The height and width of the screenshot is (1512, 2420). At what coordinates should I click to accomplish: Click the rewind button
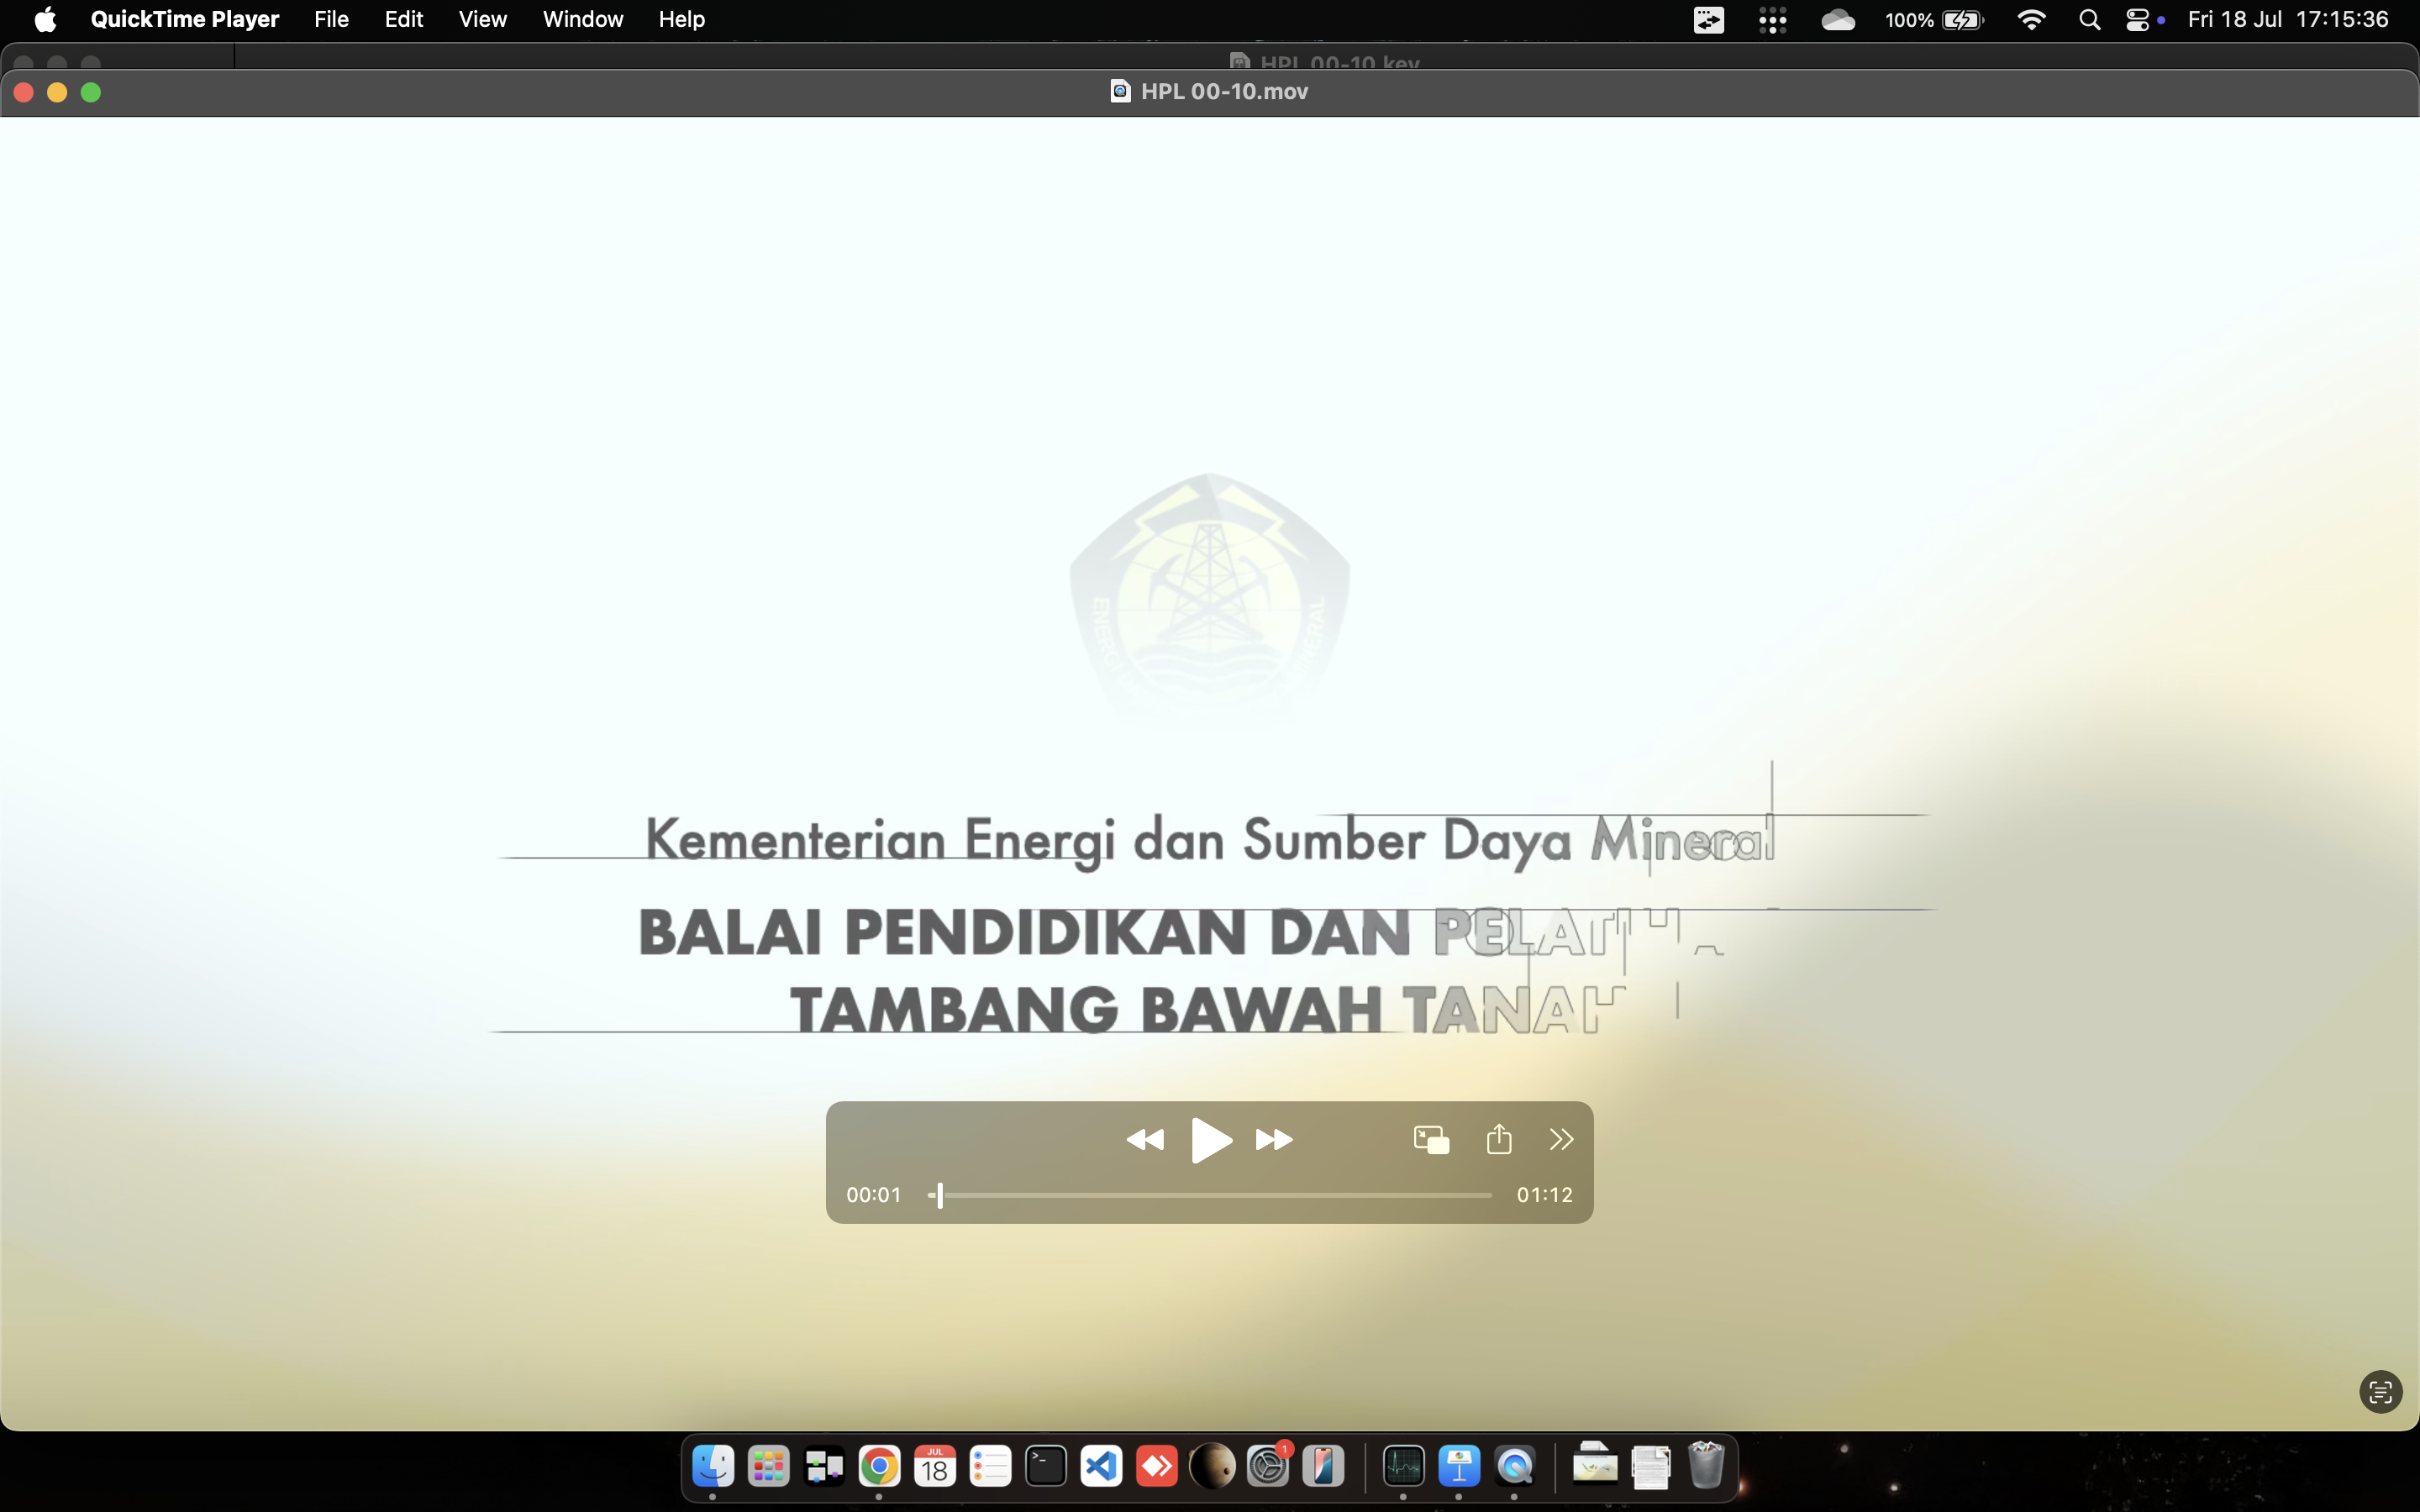tap(1145, 1140)
